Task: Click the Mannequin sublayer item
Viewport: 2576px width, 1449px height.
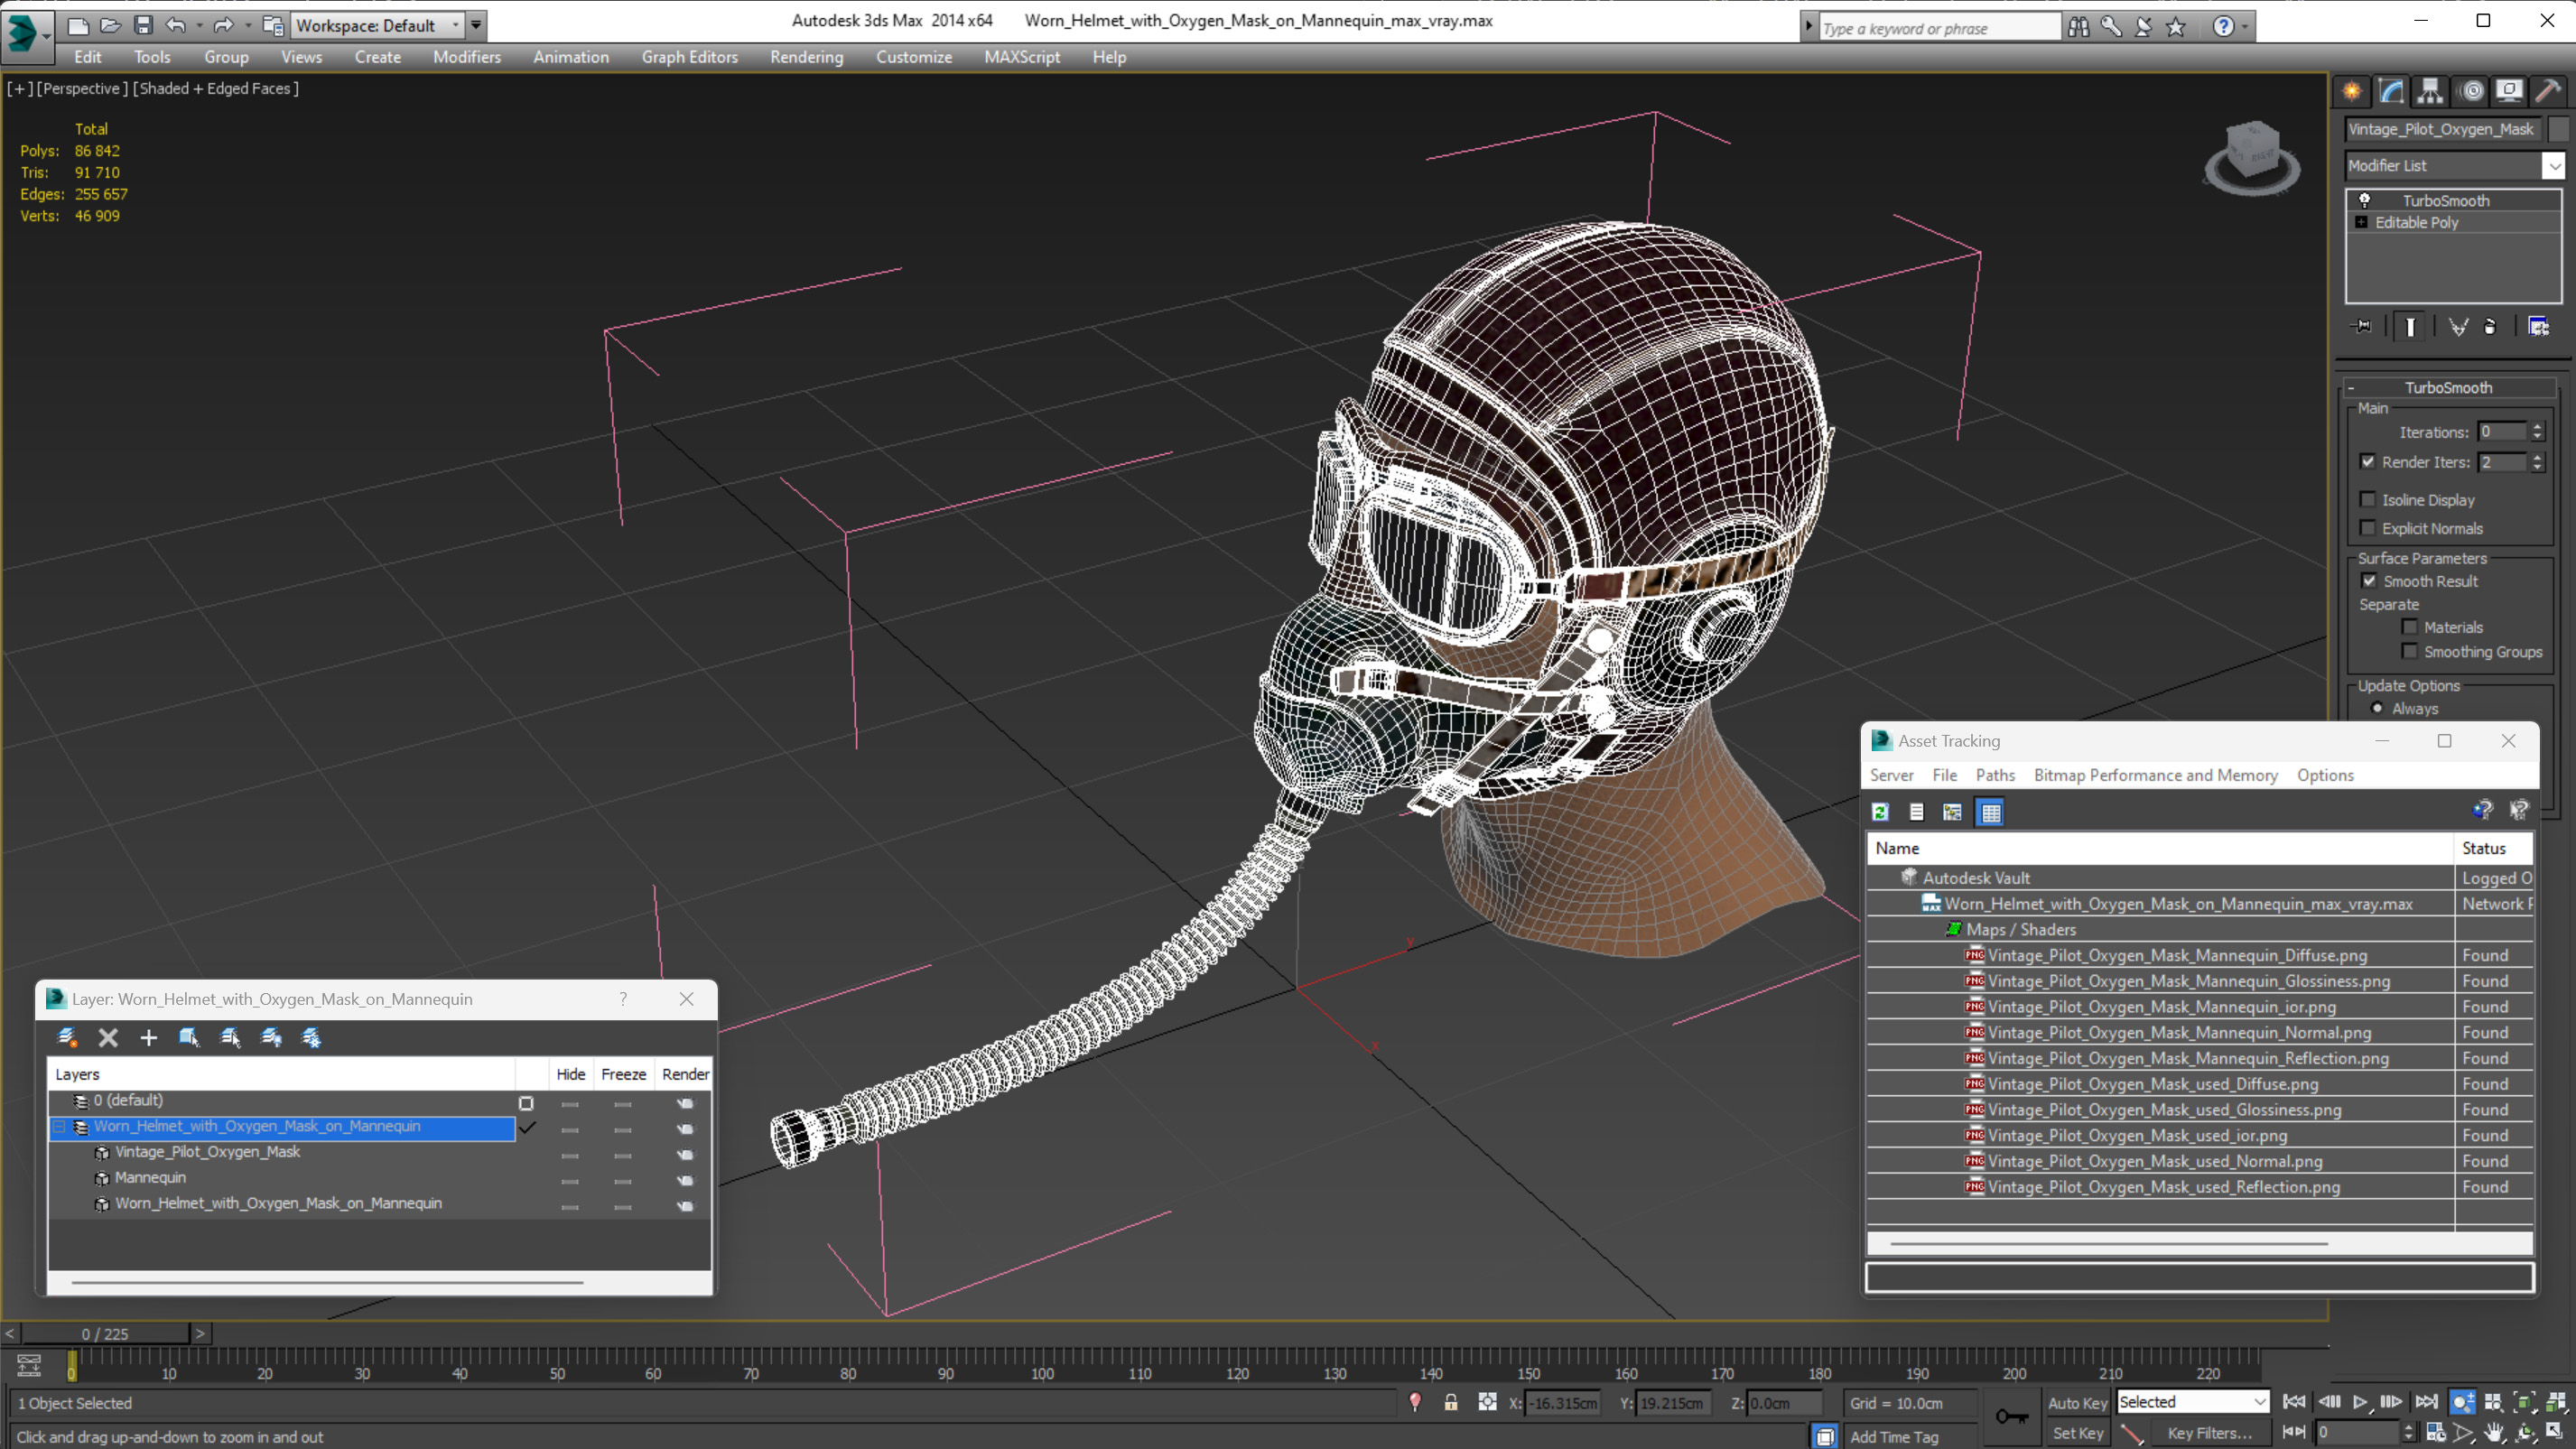Action: [x=151, y=1176]
